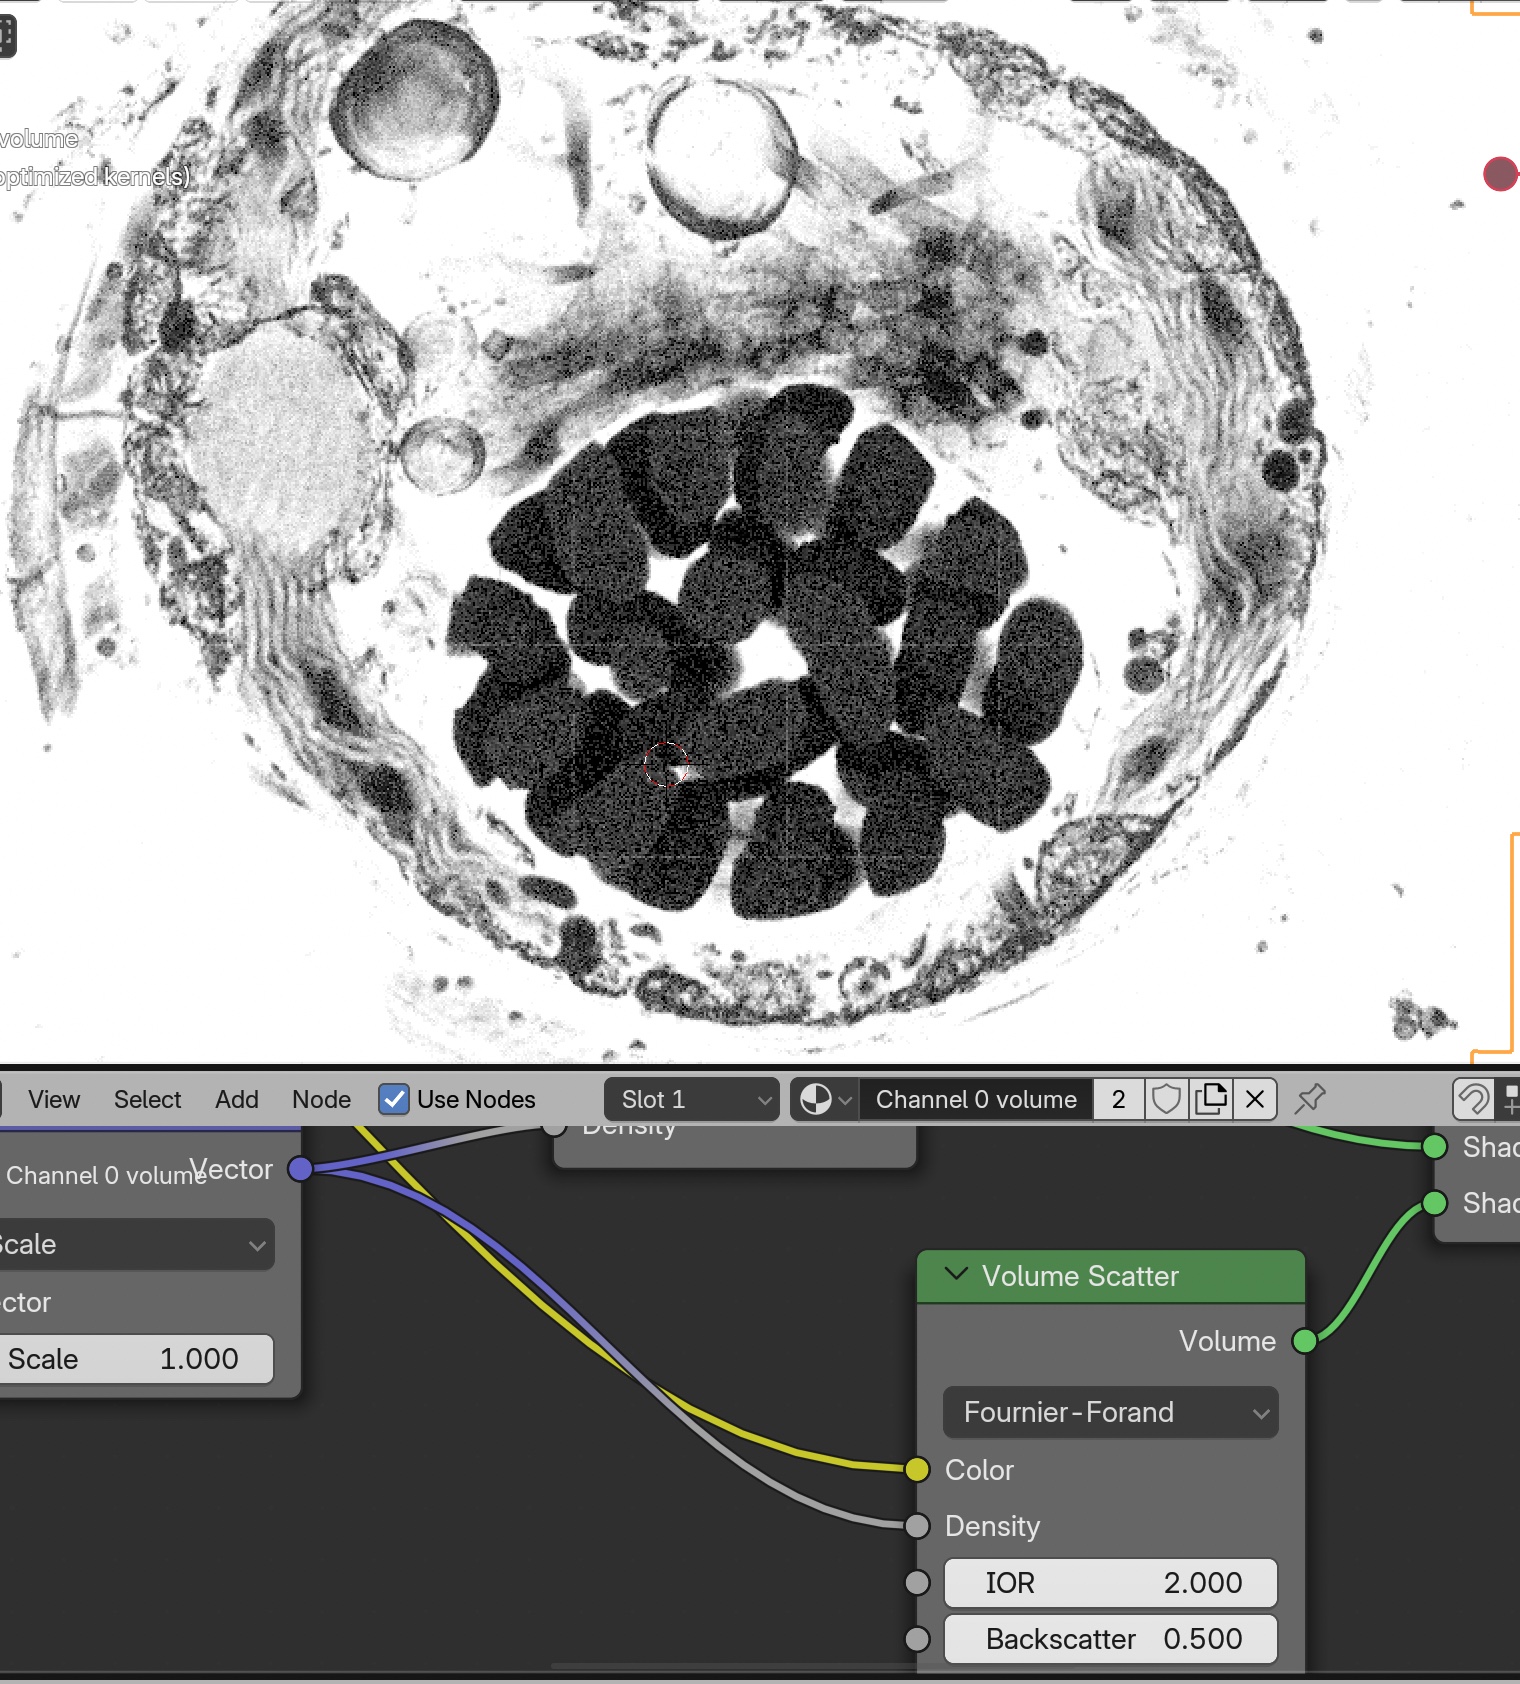The width and height of the screenshot is (1520, 1684).
Task: Open the Node menu
Action: coord(321,1100)
